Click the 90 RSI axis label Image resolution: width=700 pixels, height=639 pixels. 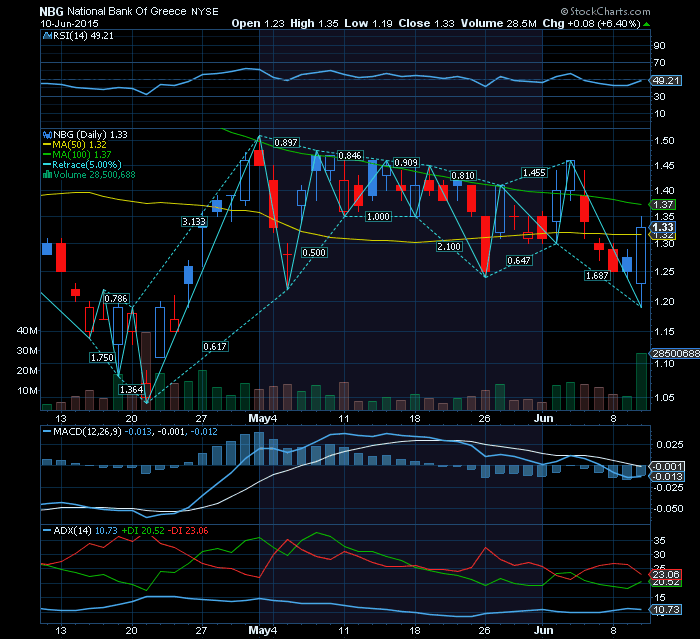point(659,46)
